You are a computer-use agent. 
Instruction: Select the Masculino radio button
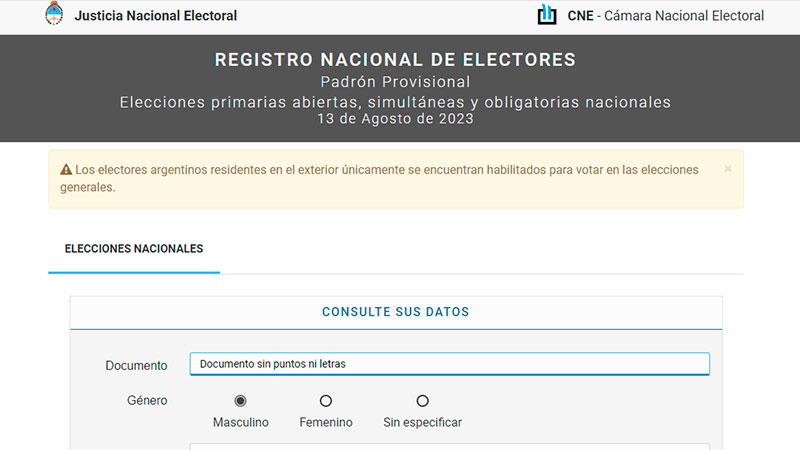[240, 401]
